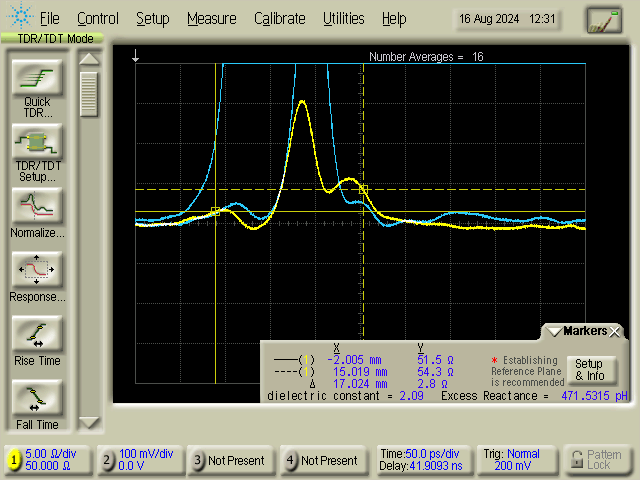Click delta Y value 2.8 Ω
Viewport: 640px width, 480px height.
[432, 384]
